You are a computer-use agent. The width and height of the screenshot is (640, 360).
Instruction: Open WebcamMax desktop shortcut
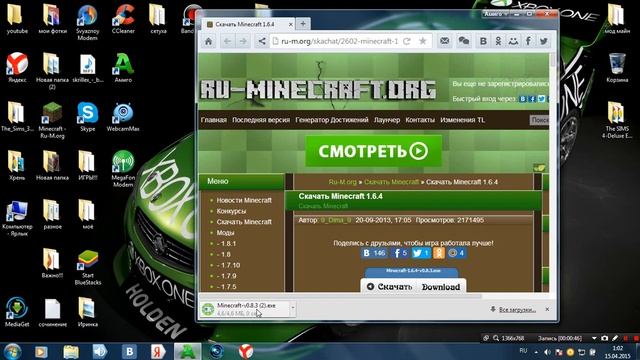[x=123, y=117]
